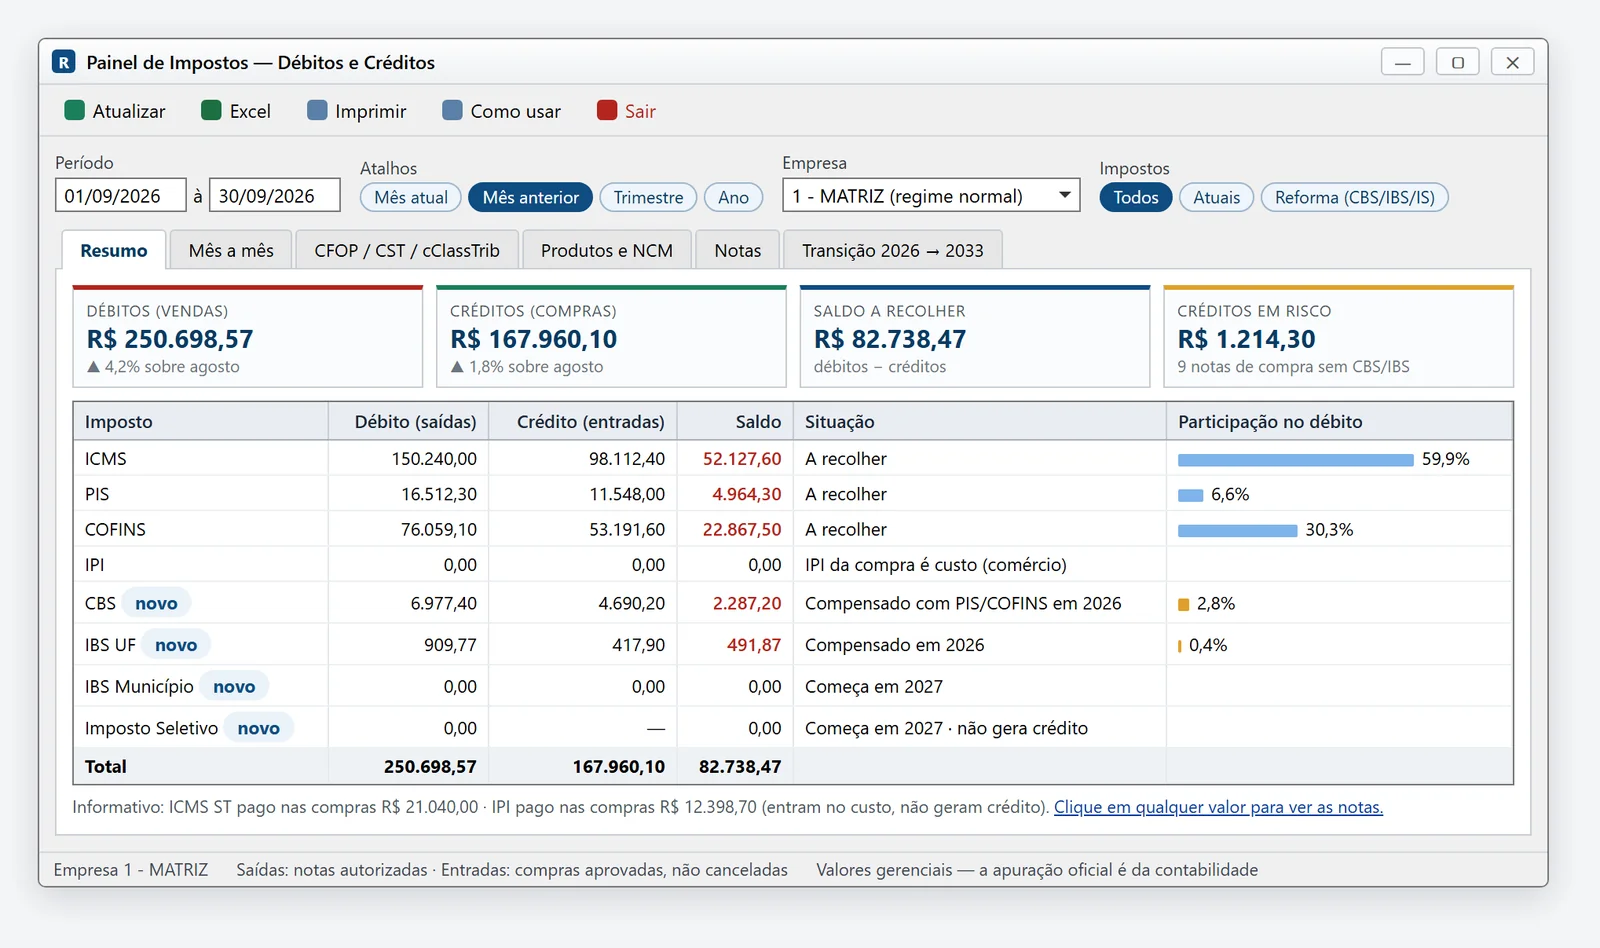Open the Créditos em Risco card

tap(1338, 337)
